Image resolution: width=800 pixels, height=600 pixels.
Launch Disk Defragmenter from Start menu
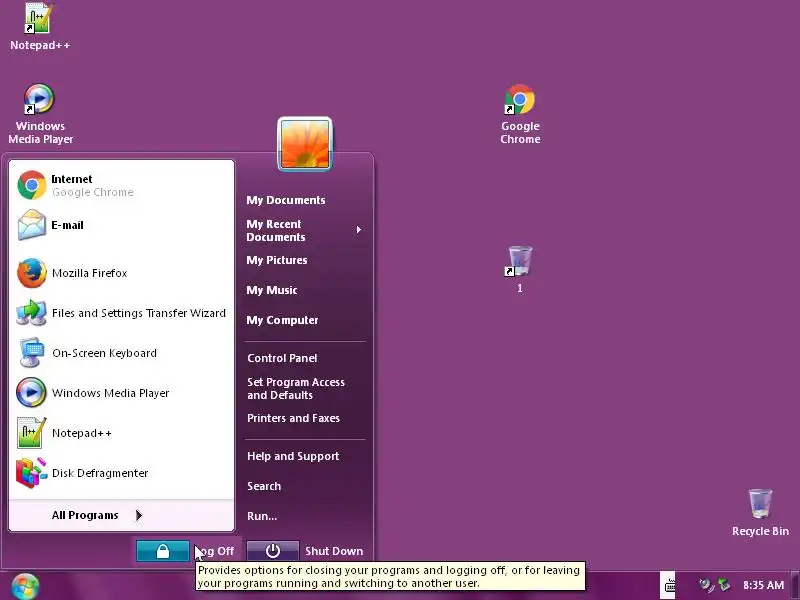coord(121,473)
